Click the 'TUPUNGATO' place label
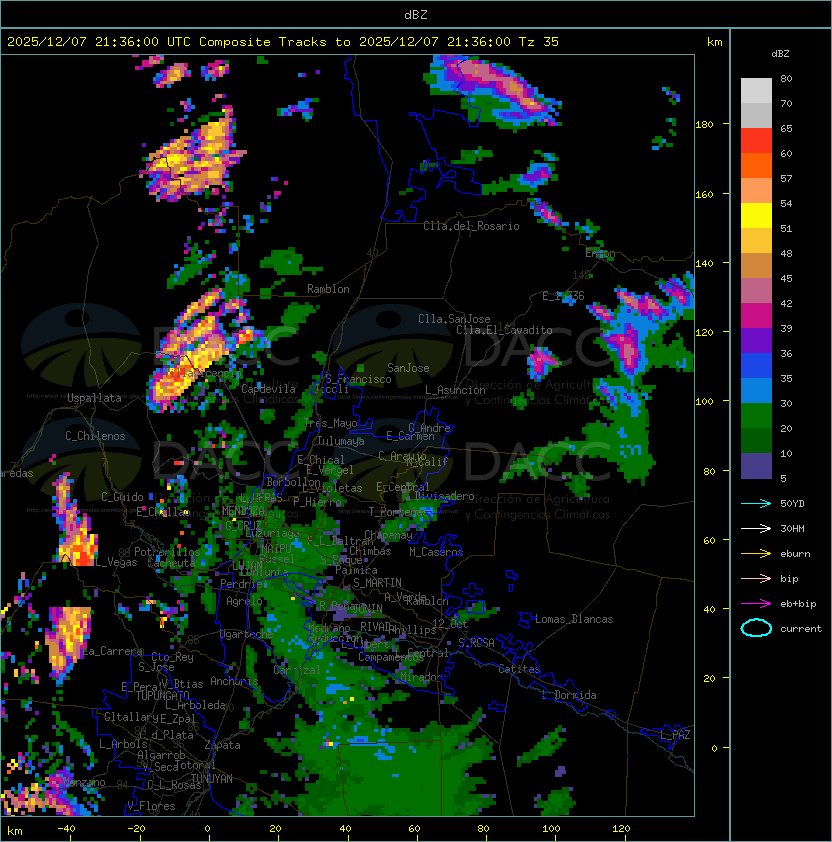832x842 pixels. click(x=162, y=695)
